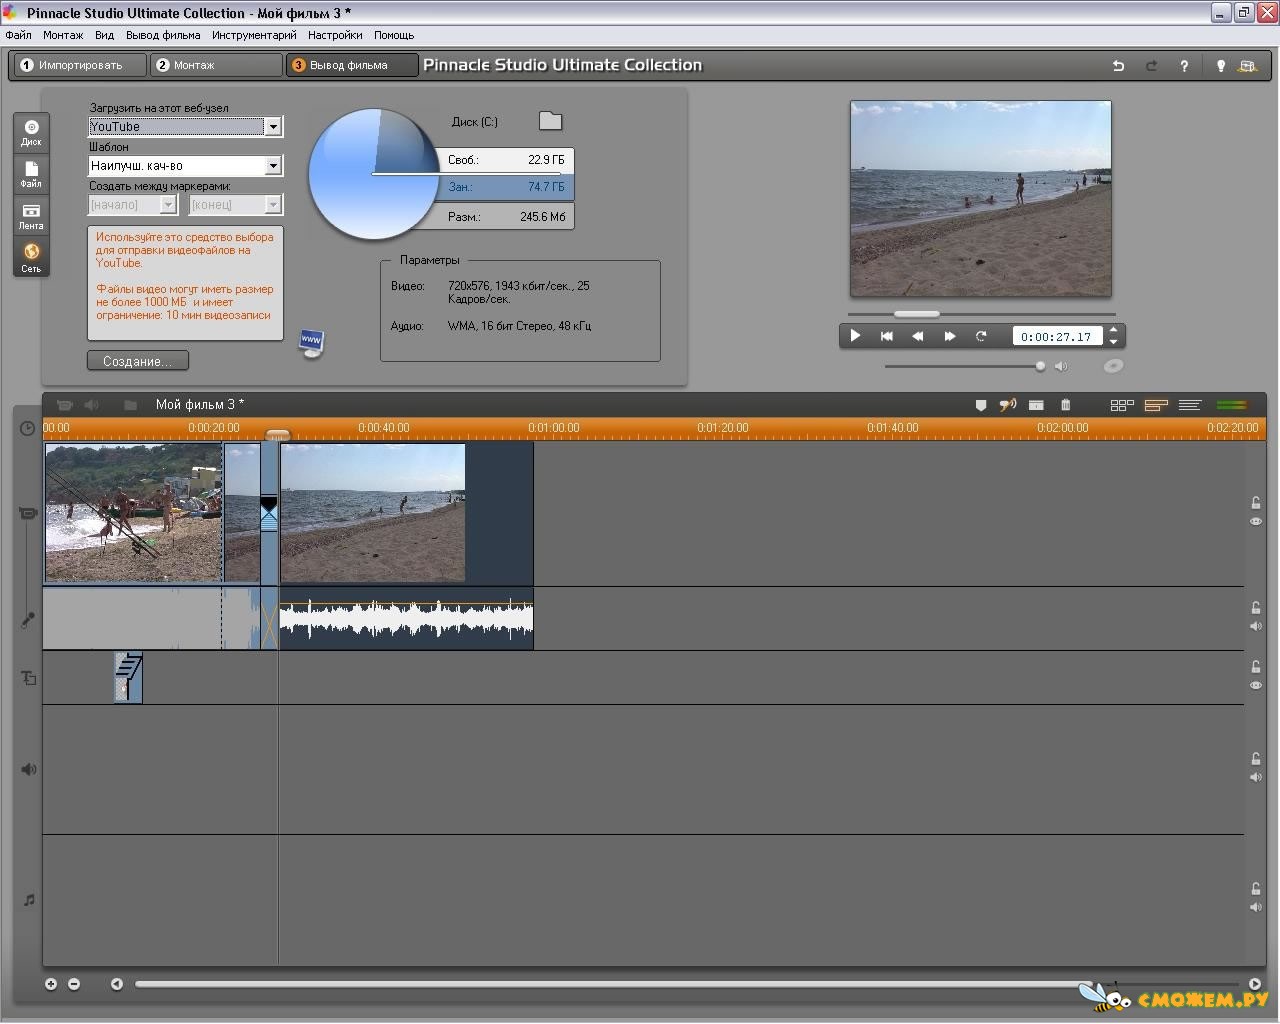Screen dimensions: 1280x1024
Task: Open the audio toolbox speaker icon
Action: click(92, 405)
